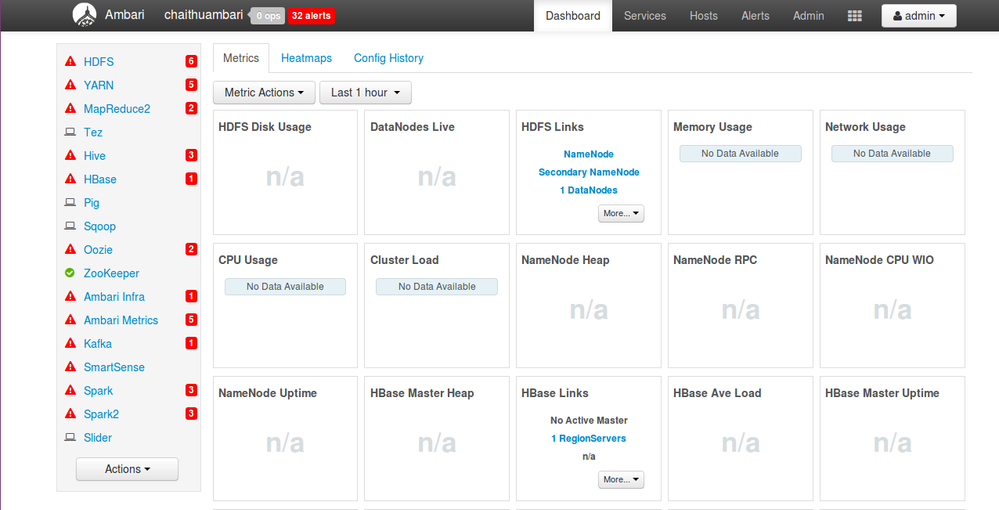Click Hive alert count badge 3
Viewport: 999px width, 510px height.
191,156
